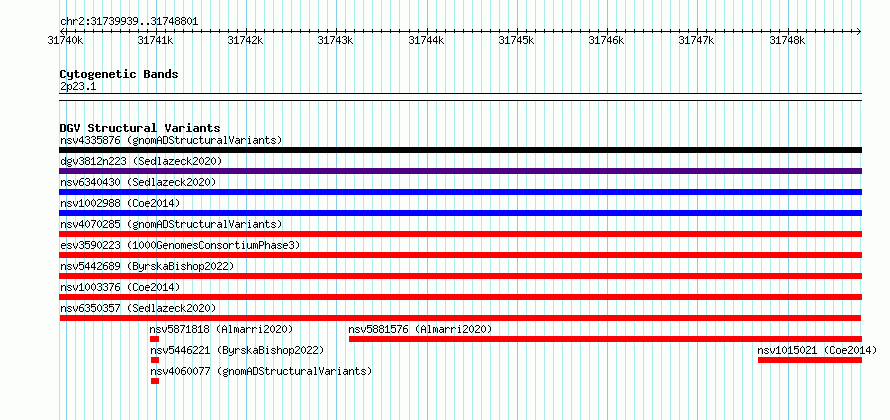890x420 pixels.
Task: Click the nsv1015021 red variant bar
Action: coord(810,360)
